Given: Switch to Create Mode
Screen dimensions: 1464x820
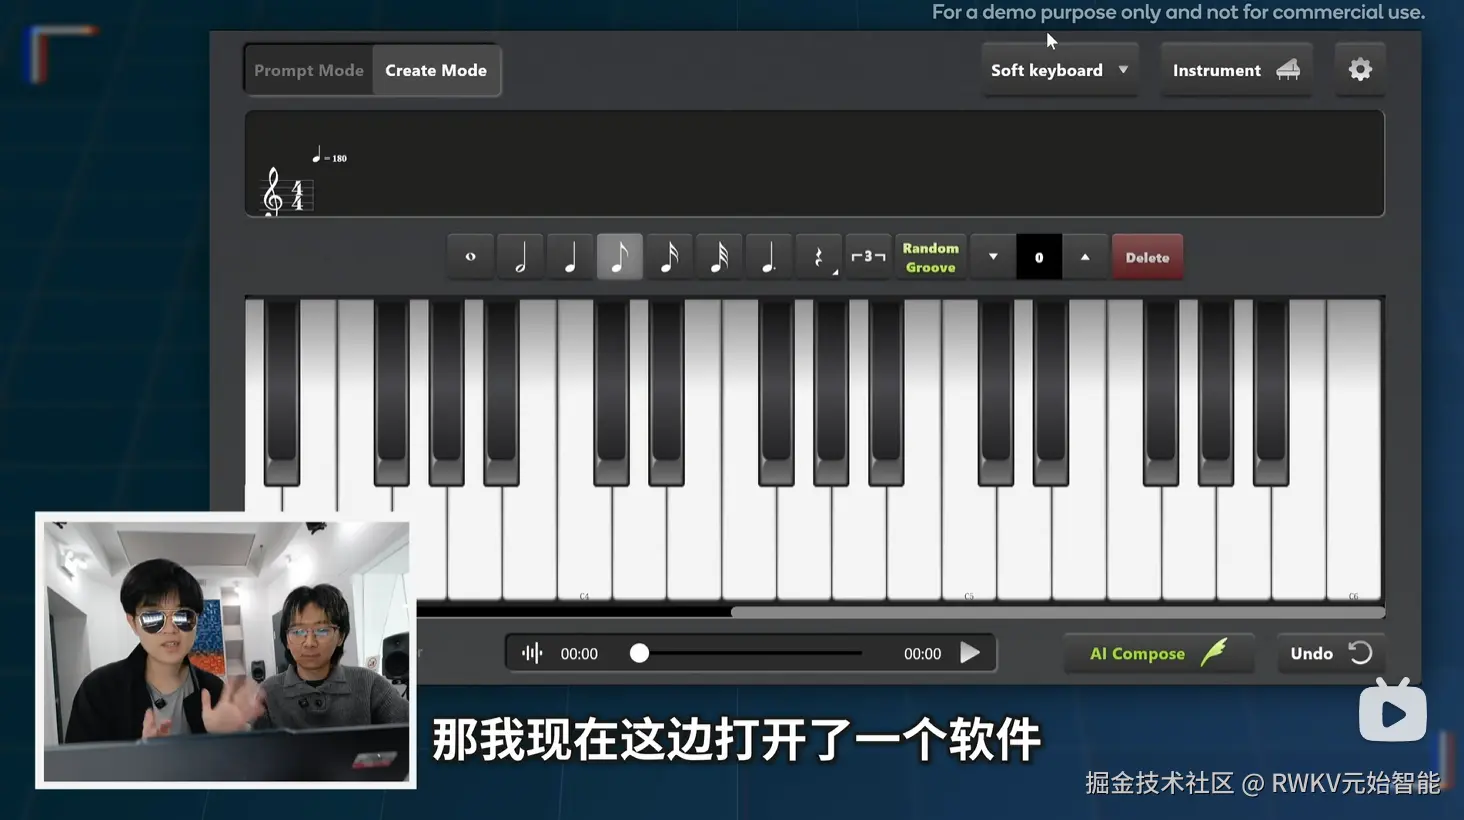Looking at the screenshot, I should click(436, 69).
